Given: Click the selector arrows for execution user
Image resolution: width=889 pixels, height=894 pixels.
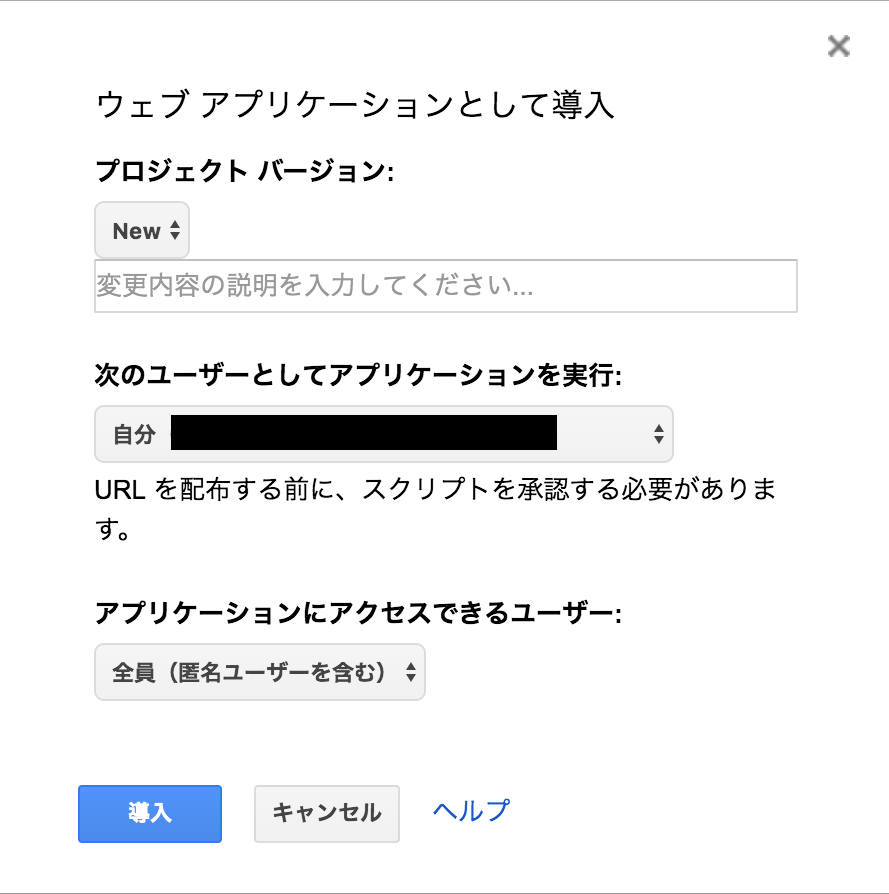Looking at the screenshot, I should click(x=659, y=433).
